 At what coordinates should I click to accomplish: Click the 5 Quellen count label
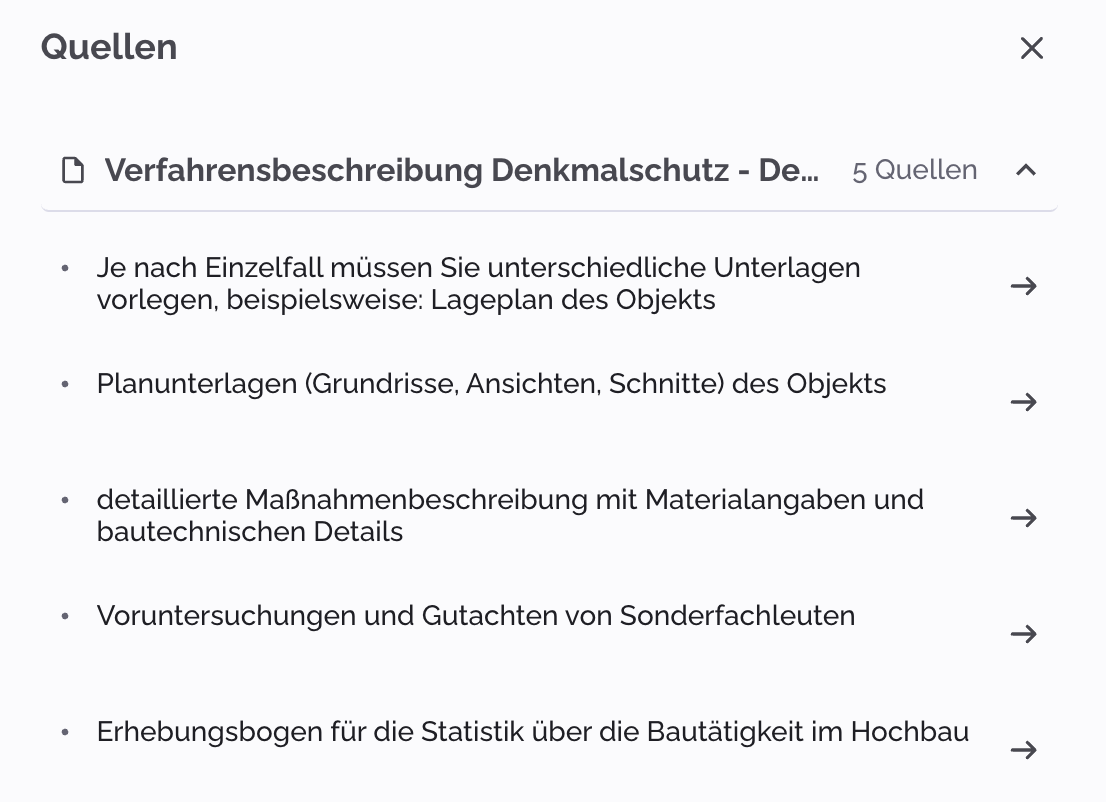913,170
